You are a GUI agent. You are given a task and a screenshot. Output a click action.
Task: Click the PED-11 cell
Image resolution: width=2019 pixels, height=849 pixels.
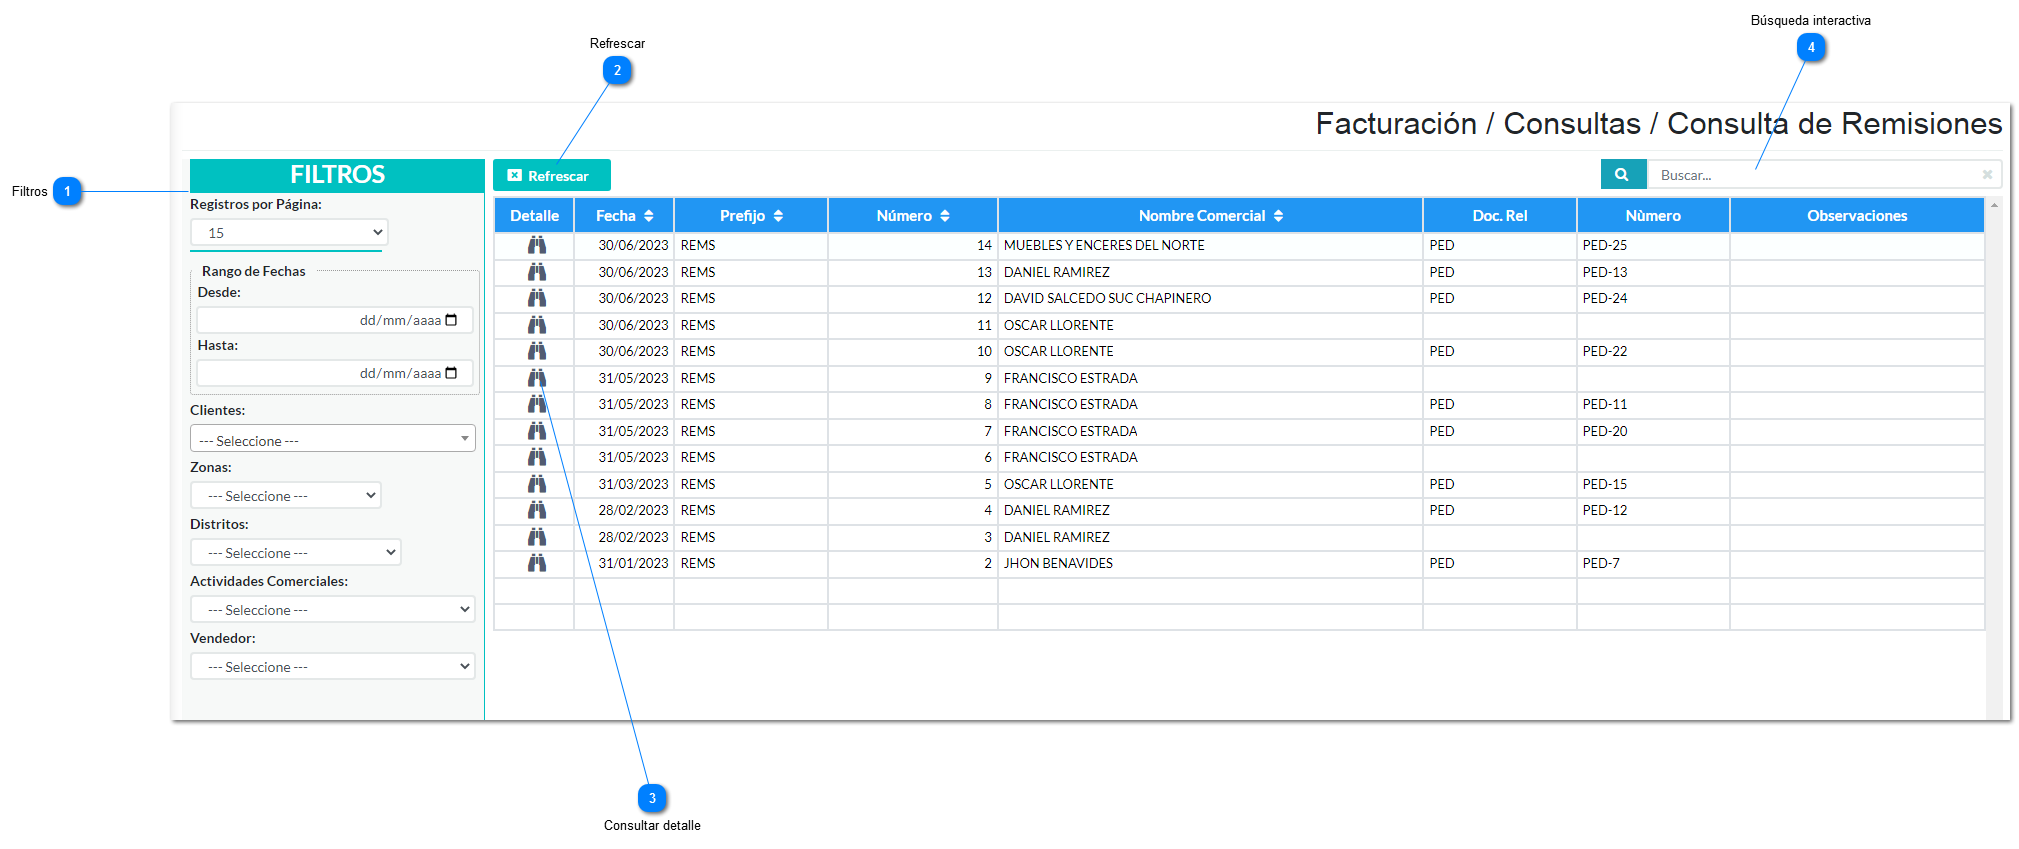click(x=1653, y=404)
